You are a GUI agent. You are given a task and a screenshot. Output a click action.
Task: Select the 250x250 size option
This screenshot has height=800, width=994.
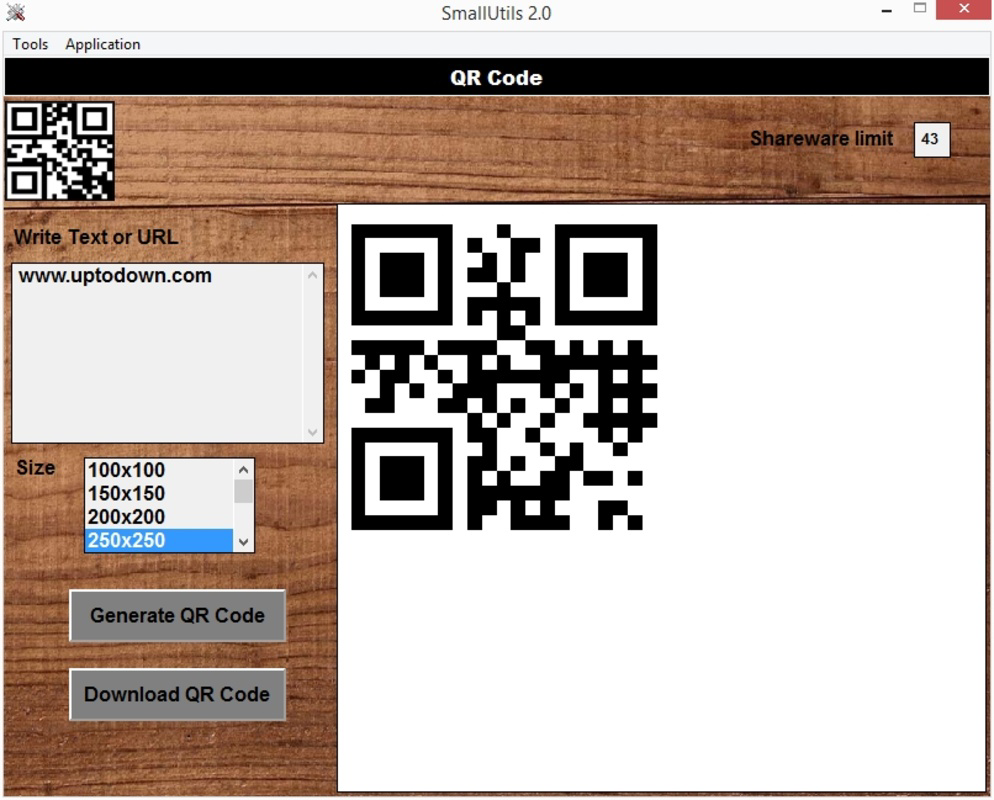pos(158,540)
